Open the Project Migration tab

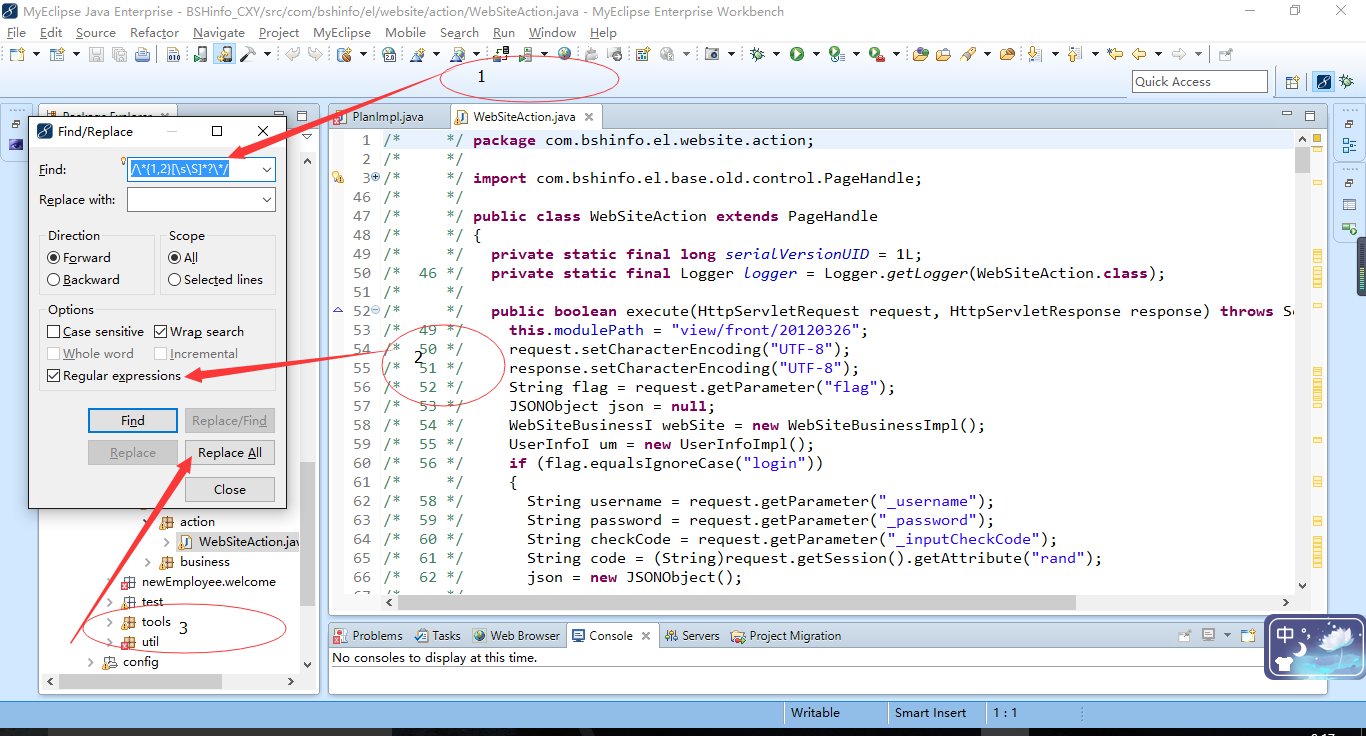786,636
